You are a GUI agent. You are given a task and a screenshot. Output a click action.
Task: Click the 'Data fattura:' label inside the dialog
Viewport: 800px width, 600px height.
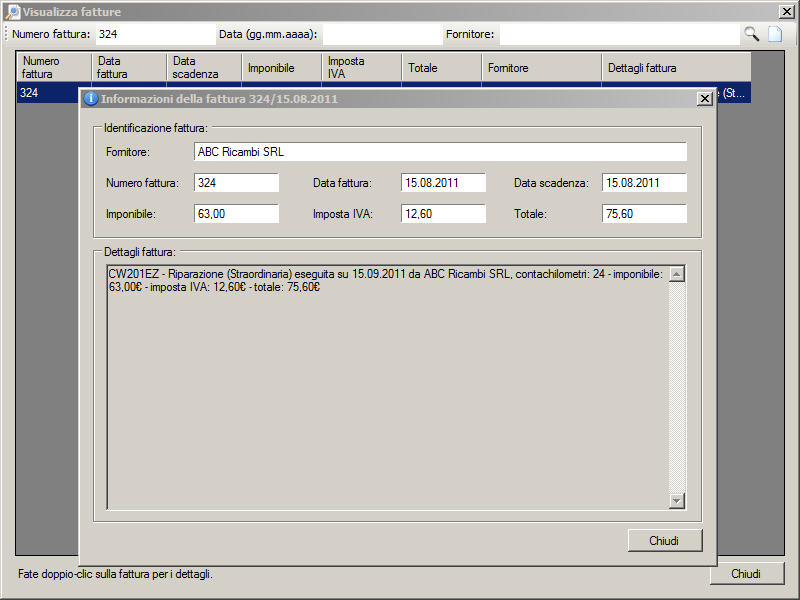(342, 183)
